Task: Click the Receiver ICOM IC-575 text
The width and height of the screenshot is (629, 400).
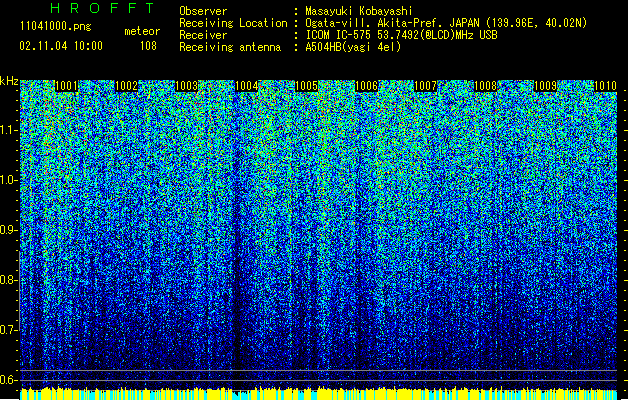Action: [401, 35]
